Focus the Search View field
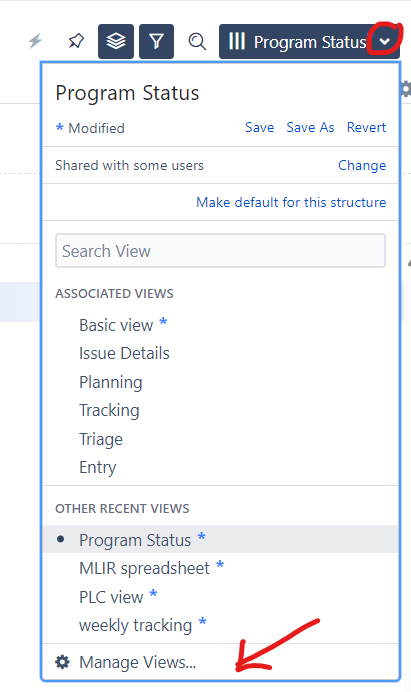The height and width of the screenshot is (692, 411). point(220,251)
